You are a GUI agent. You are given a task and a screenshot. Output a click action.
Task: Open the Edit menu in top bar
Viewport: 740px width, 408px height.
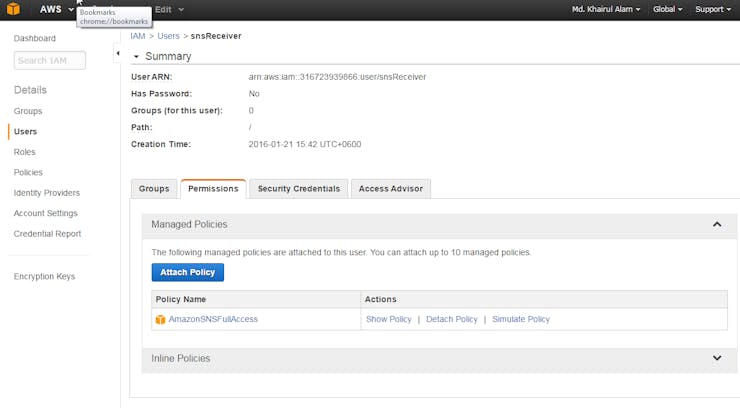pos(169,9)
